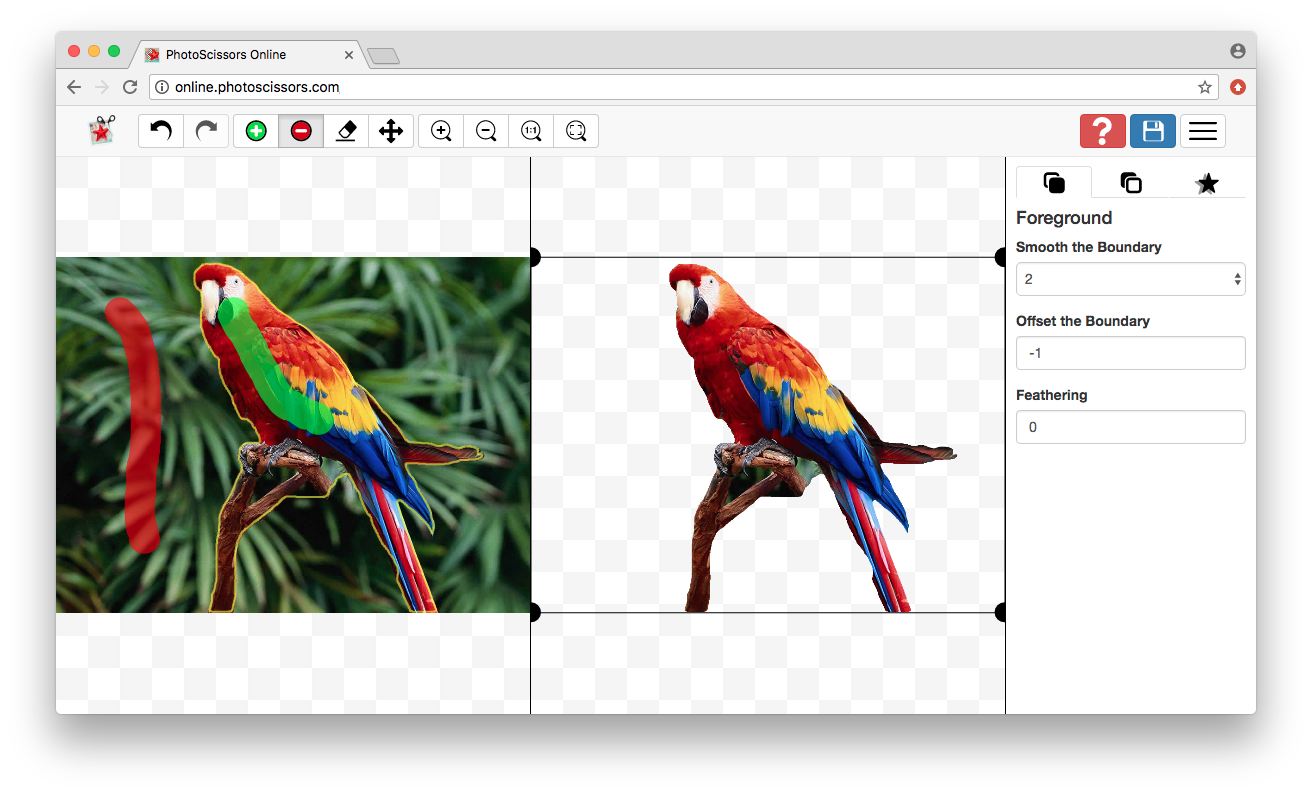Select the green foreground marker tool
Image resolution: width=1312 pixels, height=794 pixels.
256,131
